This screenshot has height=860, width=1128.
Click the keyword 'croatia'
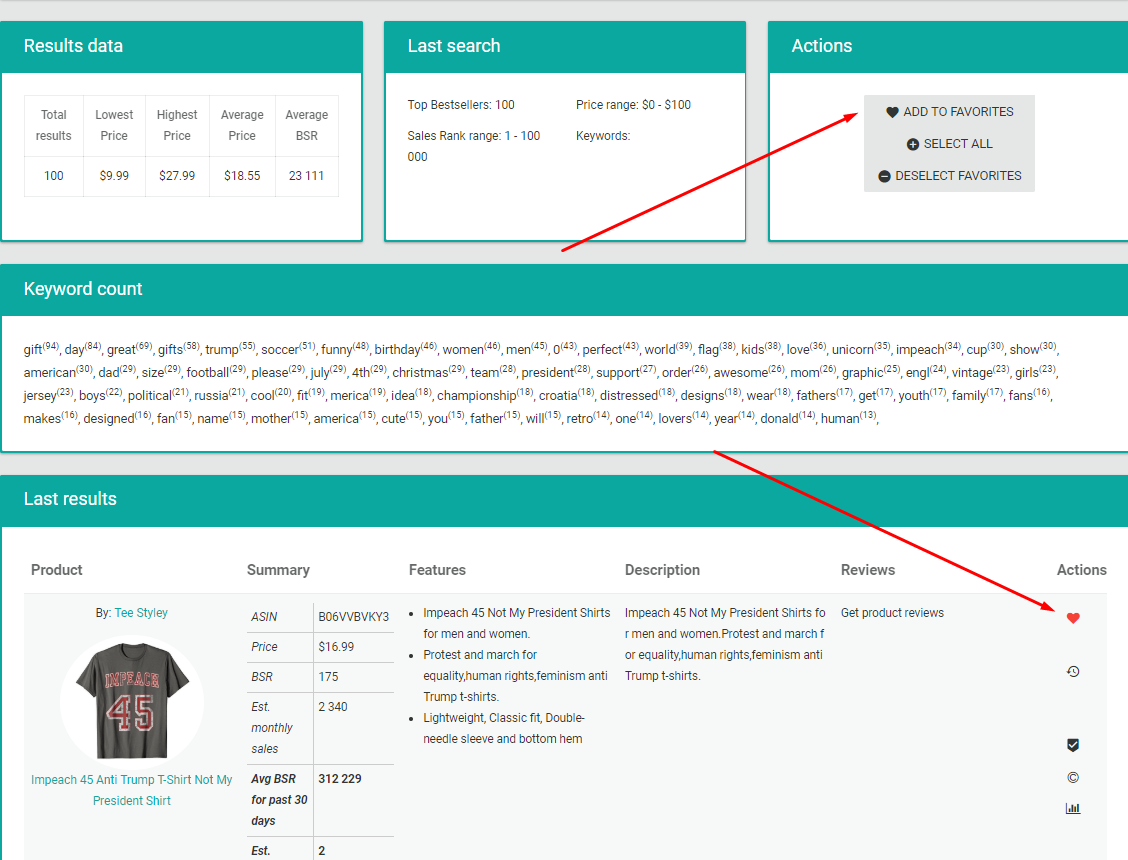(x=558, y=396)
